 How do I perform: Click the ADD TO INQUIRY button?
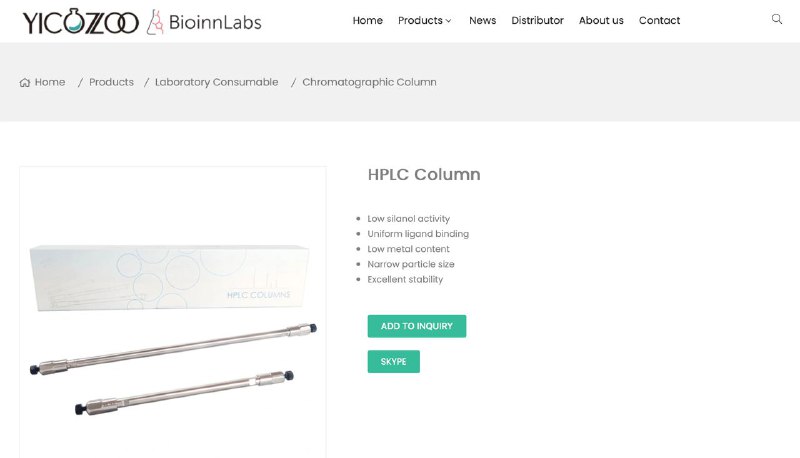point(417,326)
